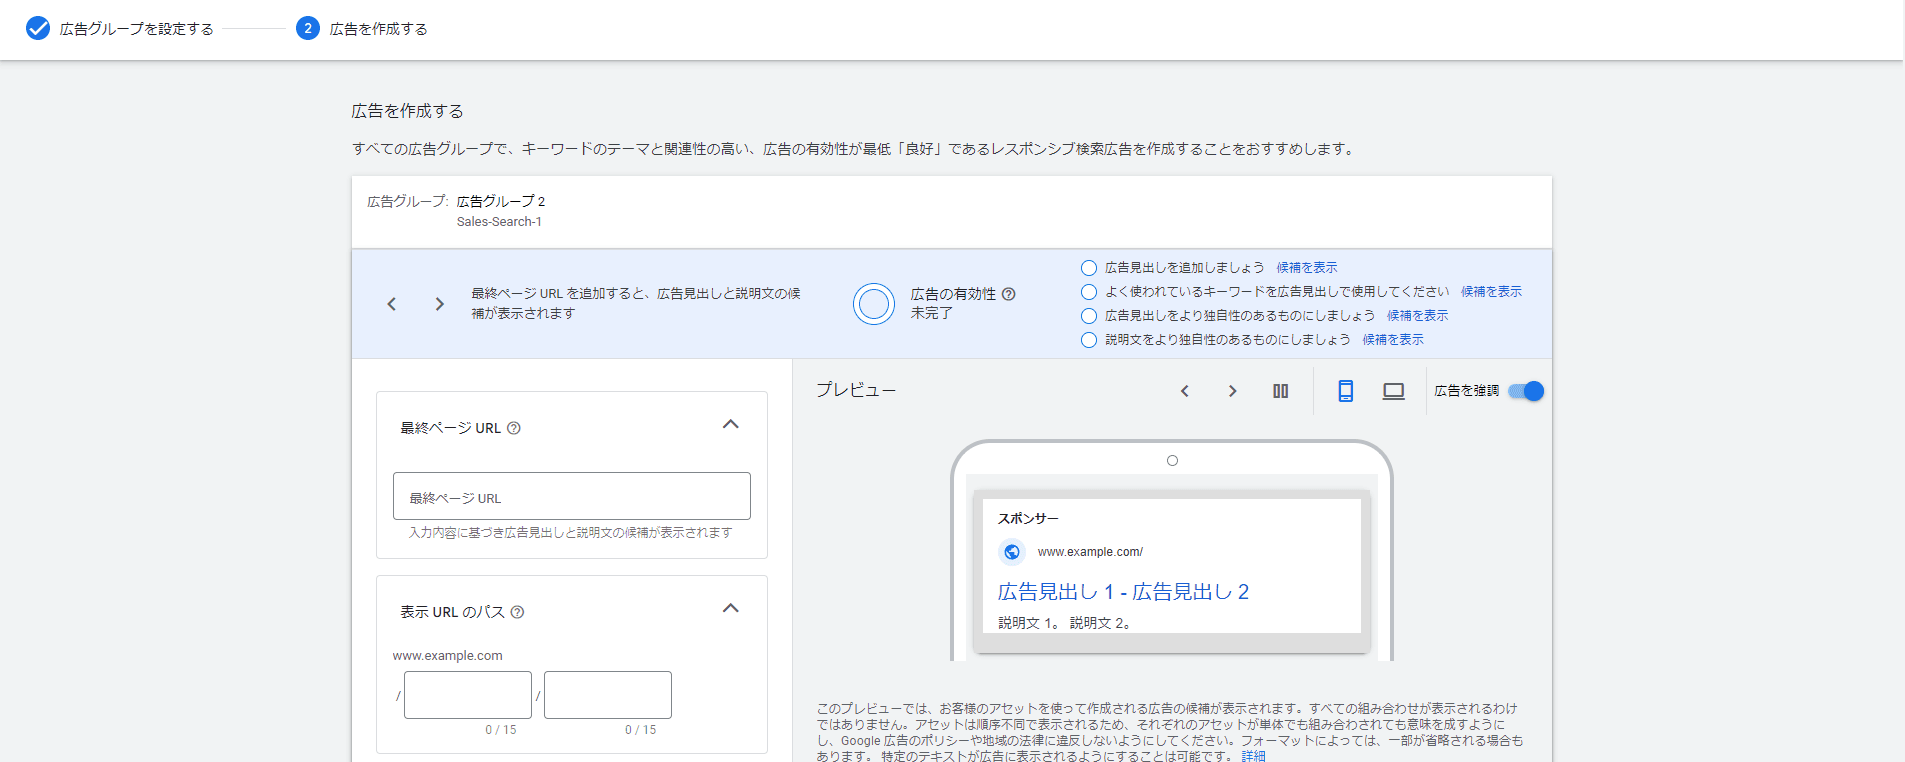Go to 広告グループを設定する step
1905x762 pixels.
pyautogui.click(x=137, y=29)
